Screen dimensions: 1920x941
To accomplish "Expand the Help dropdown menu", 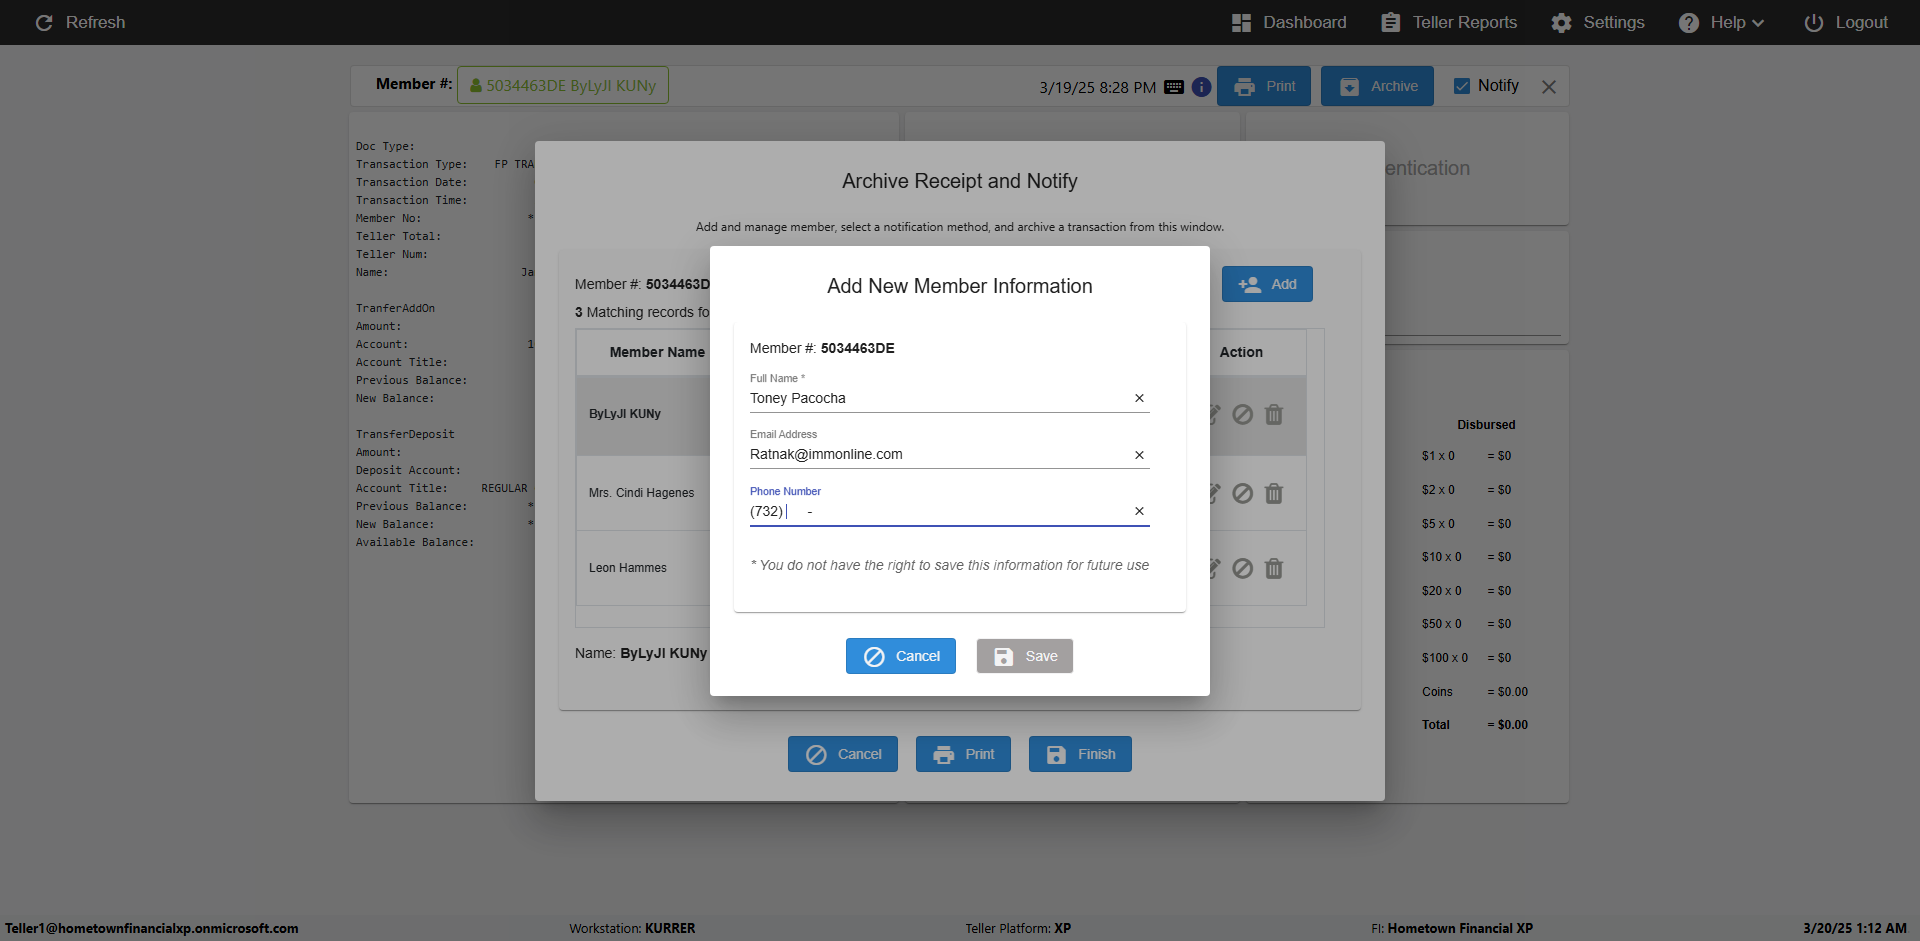I will pyautogui.click(x=1721, y=22).
